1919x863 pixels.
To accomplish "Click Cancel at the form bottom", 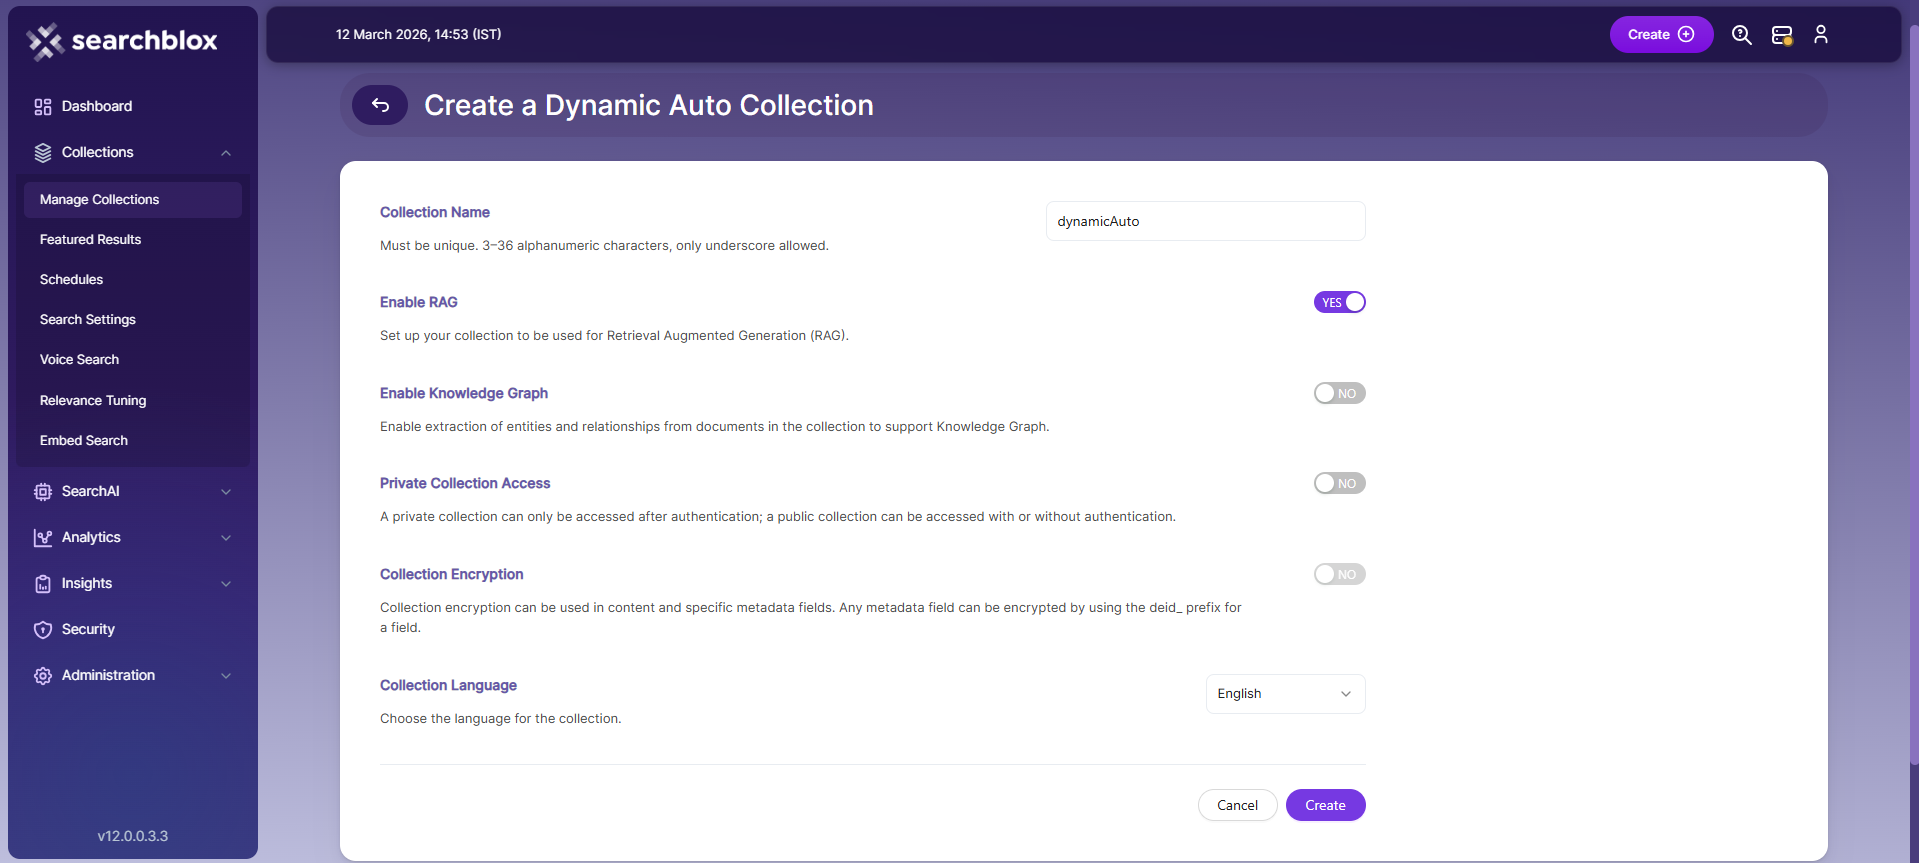I will click(1237, 805).
